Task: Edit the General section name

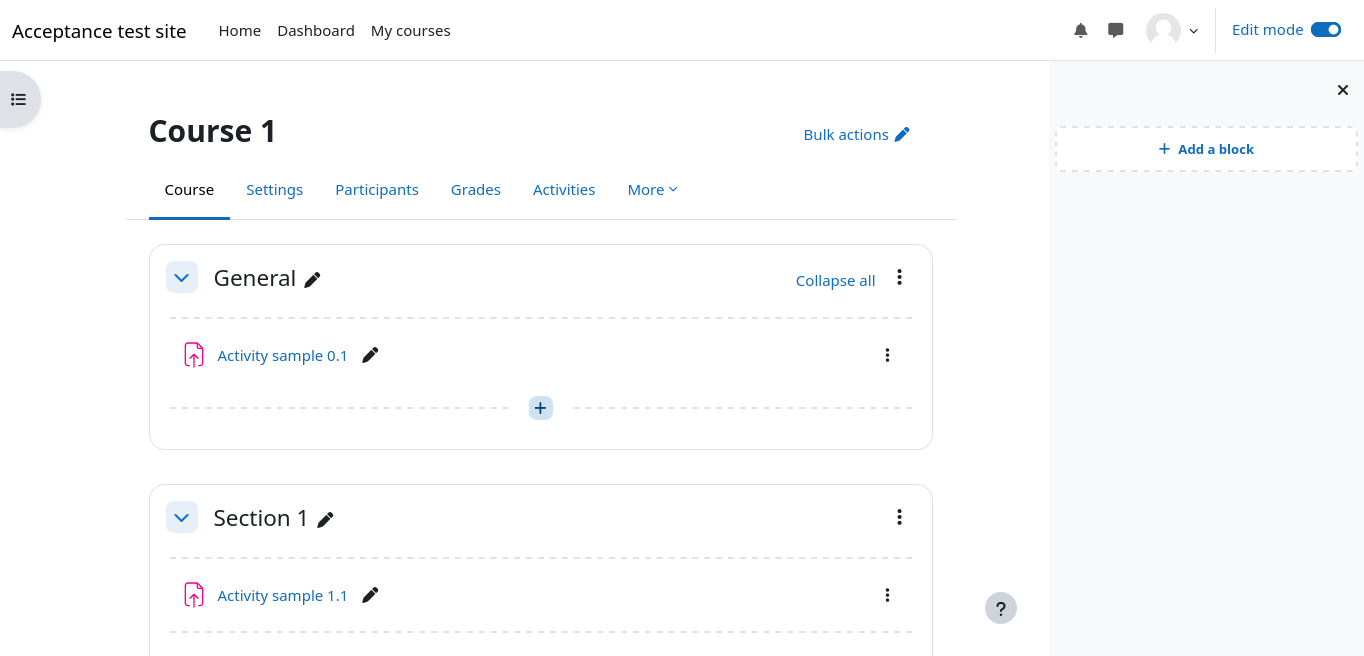Action: click(x=313, y=280)
